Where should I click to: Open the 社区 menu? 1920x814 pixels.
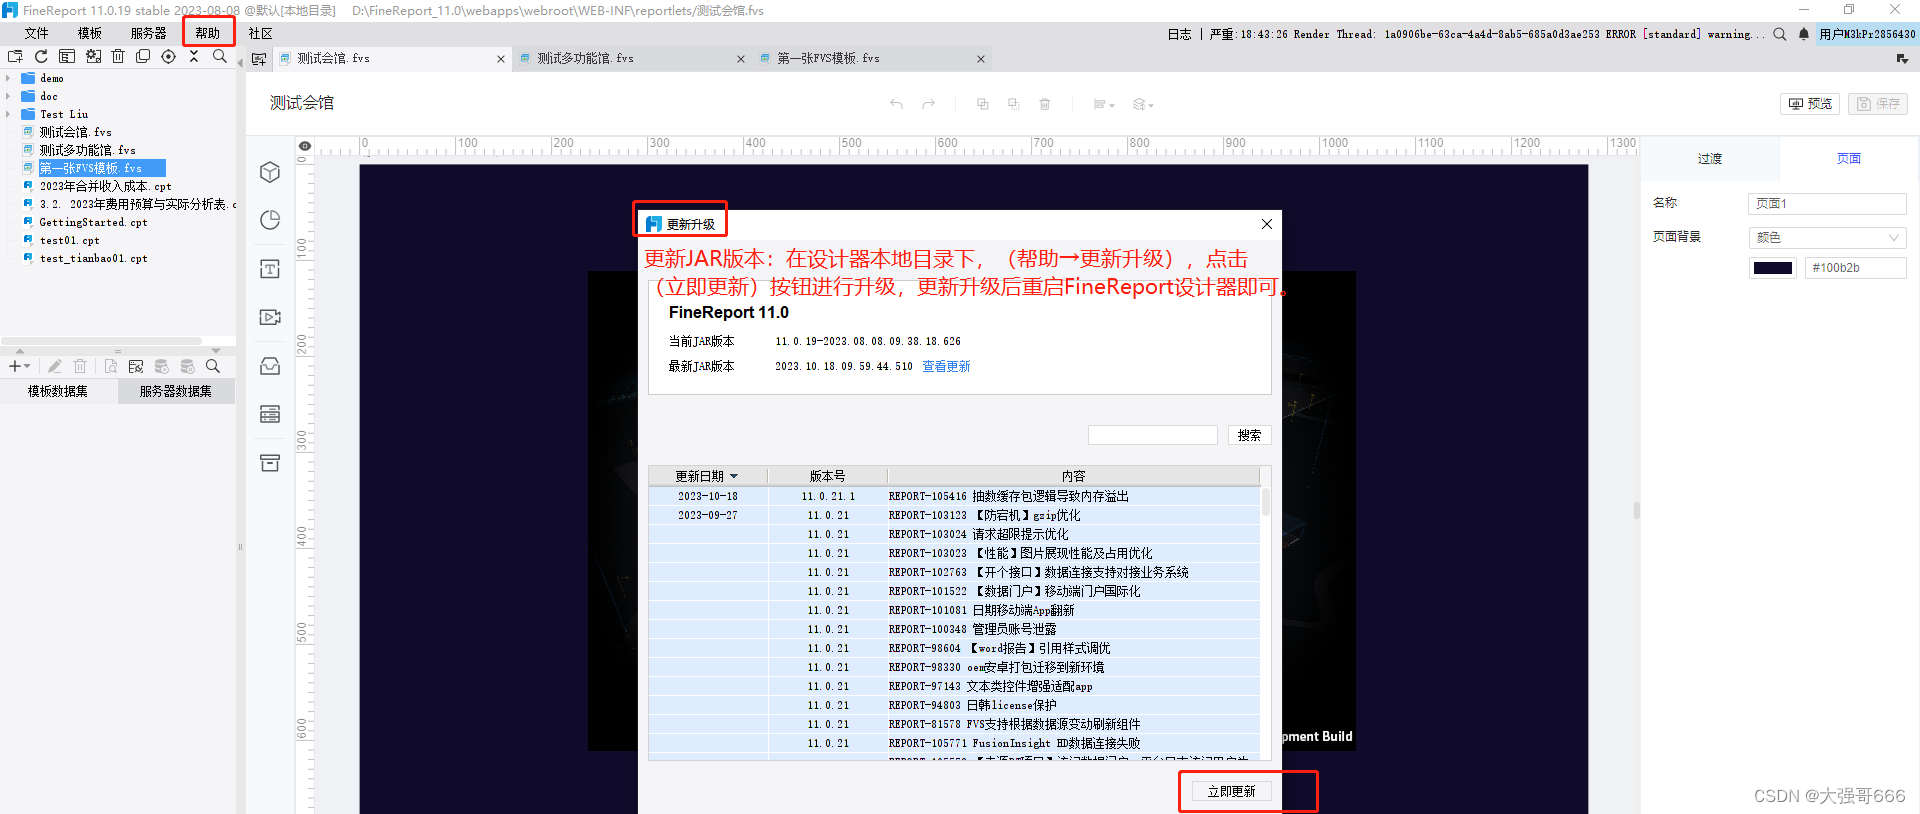point(261,33)
